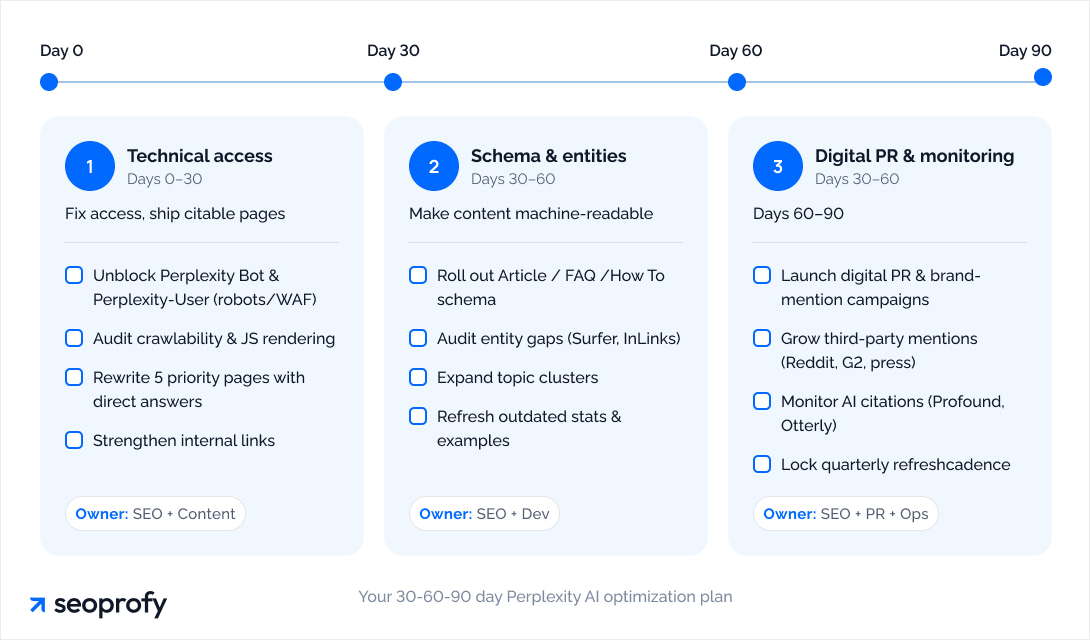Viewport: 1090px width, 640px height.
Task: Click the Day 30 label
Action: tap(393, 51)
